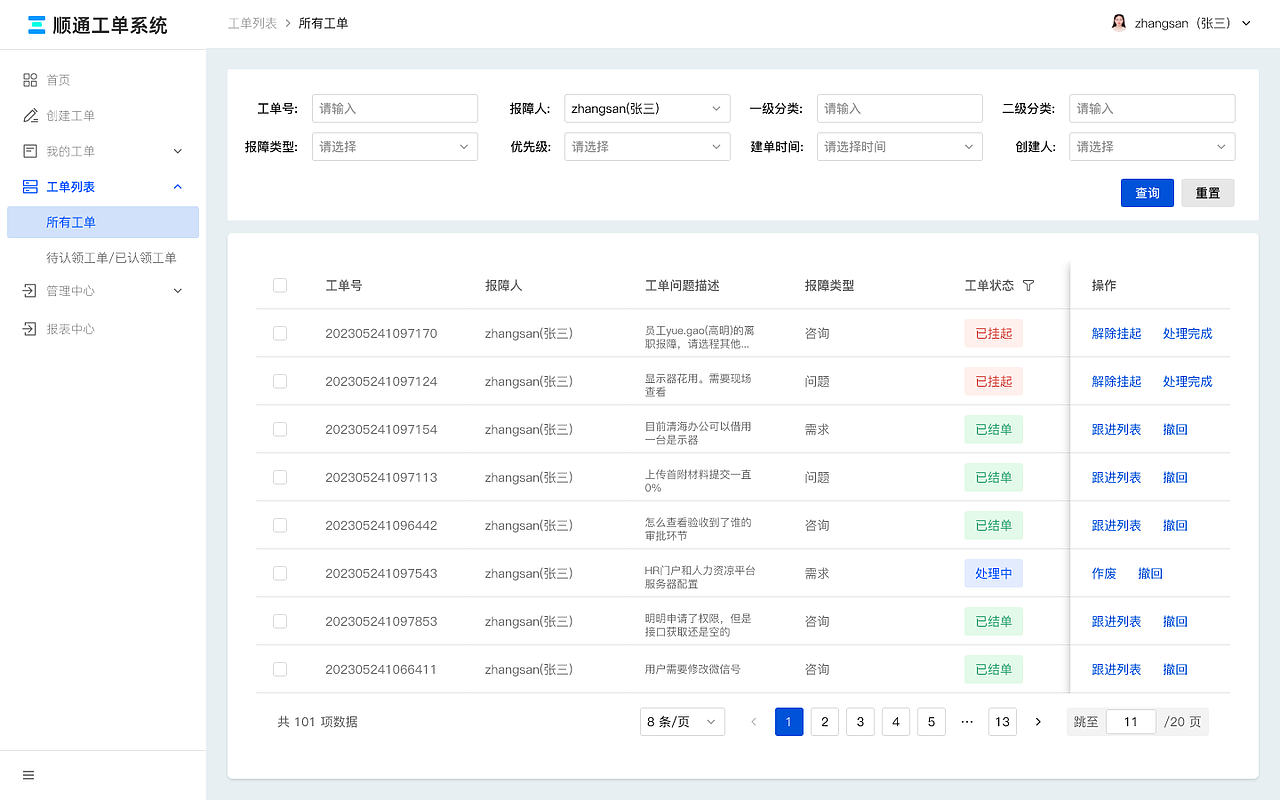The height and width of the screenshot is (800, 1280).
Task: Check the row 202305241097170 checkbox
Action: (x=280, y=334)
